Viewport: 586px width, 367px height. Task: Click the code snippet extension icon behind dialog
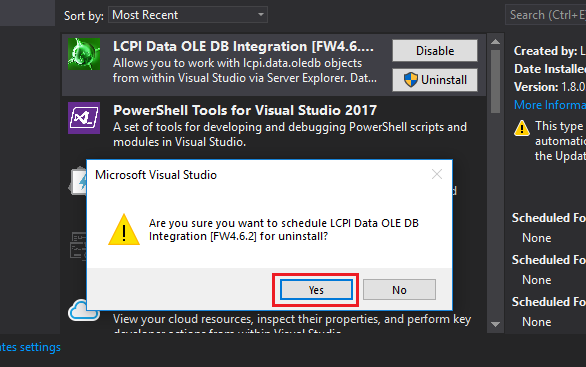tap(78, 245)
